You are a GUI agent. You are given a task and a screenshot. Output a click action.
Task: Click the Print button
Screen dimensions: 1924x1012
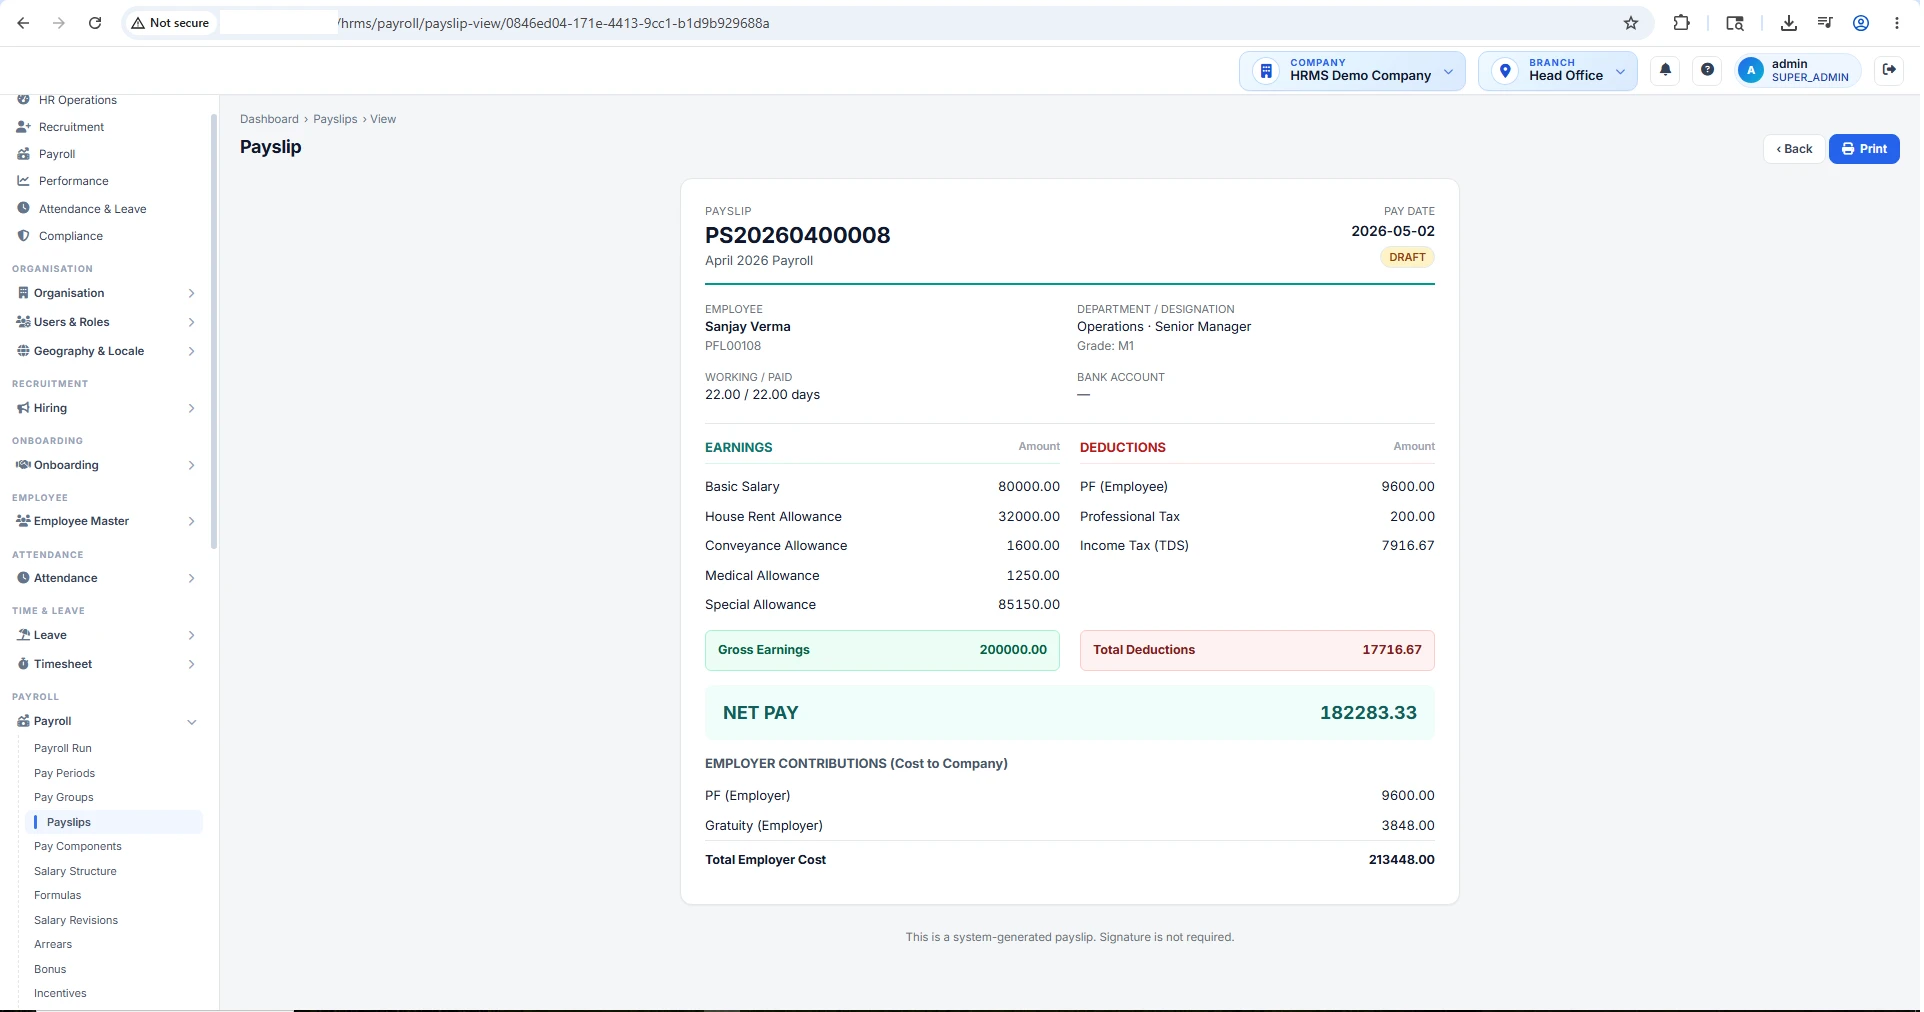1864,149
